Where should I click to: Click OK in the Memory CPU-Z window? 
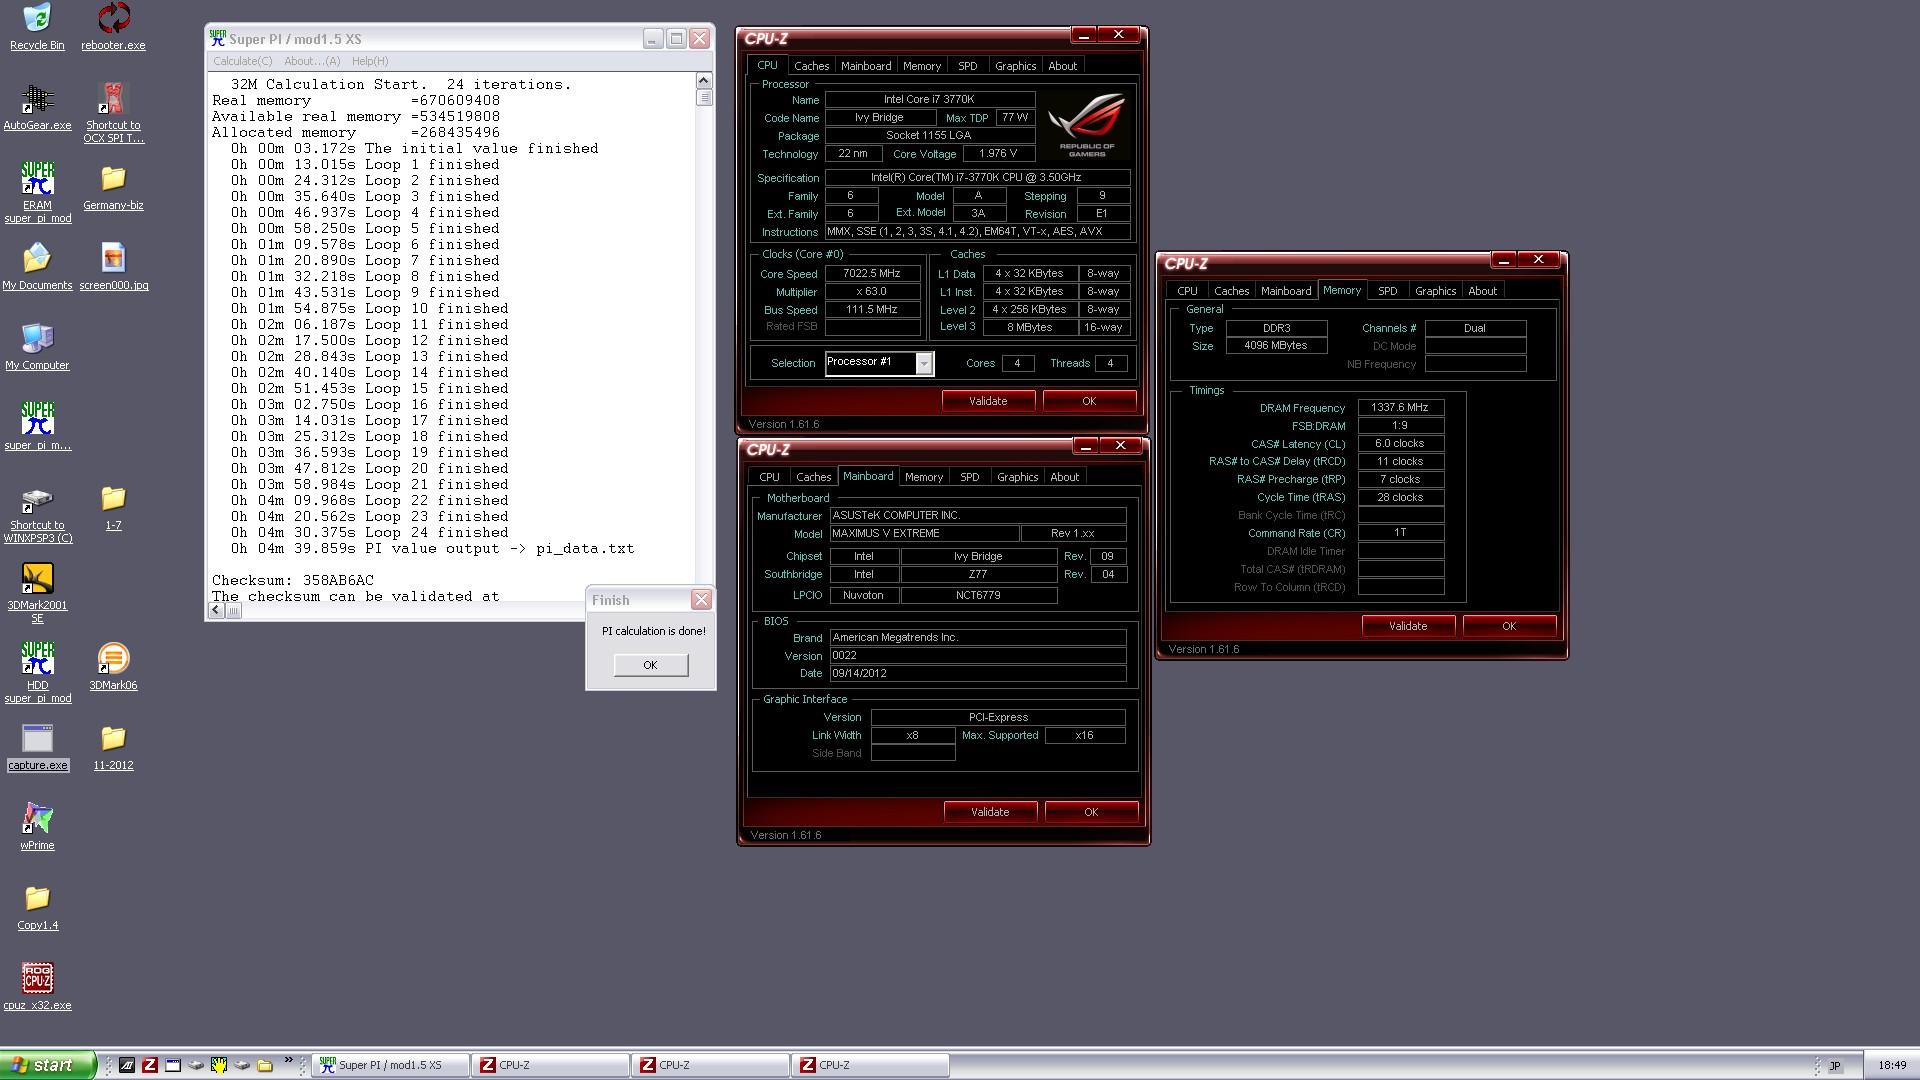pos(1509,626)
